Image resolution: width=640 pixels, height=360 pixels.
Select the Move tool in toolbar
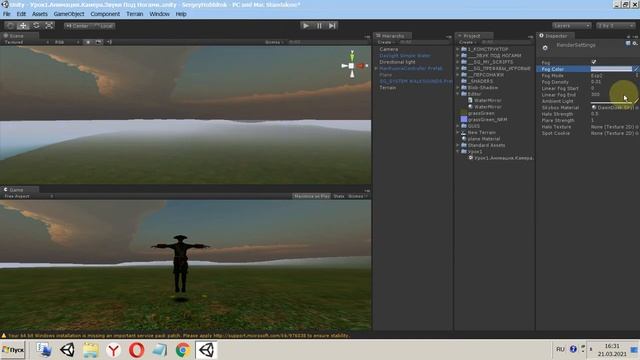pyautogui.click(x=23, y=26)
